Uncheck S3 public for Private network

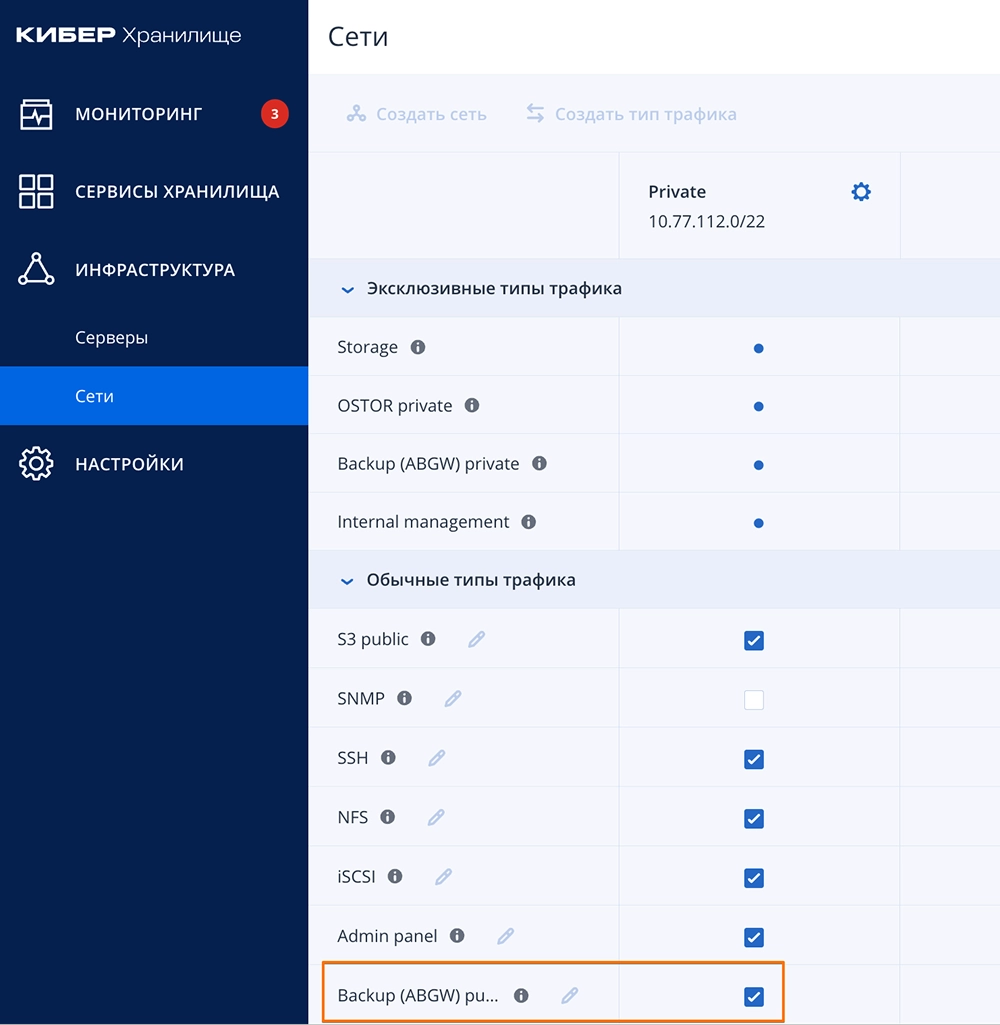(x=754, y=641)
